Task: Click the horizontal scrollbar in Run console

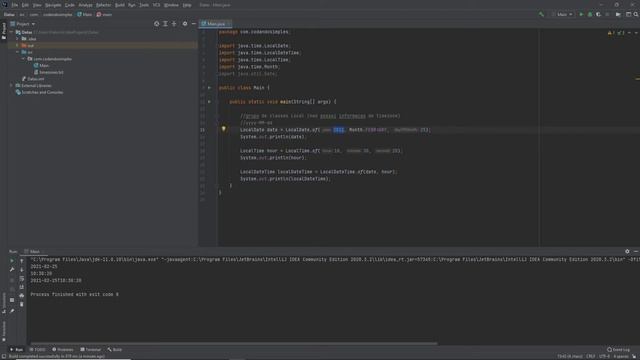Action: (x=233, y=343)
